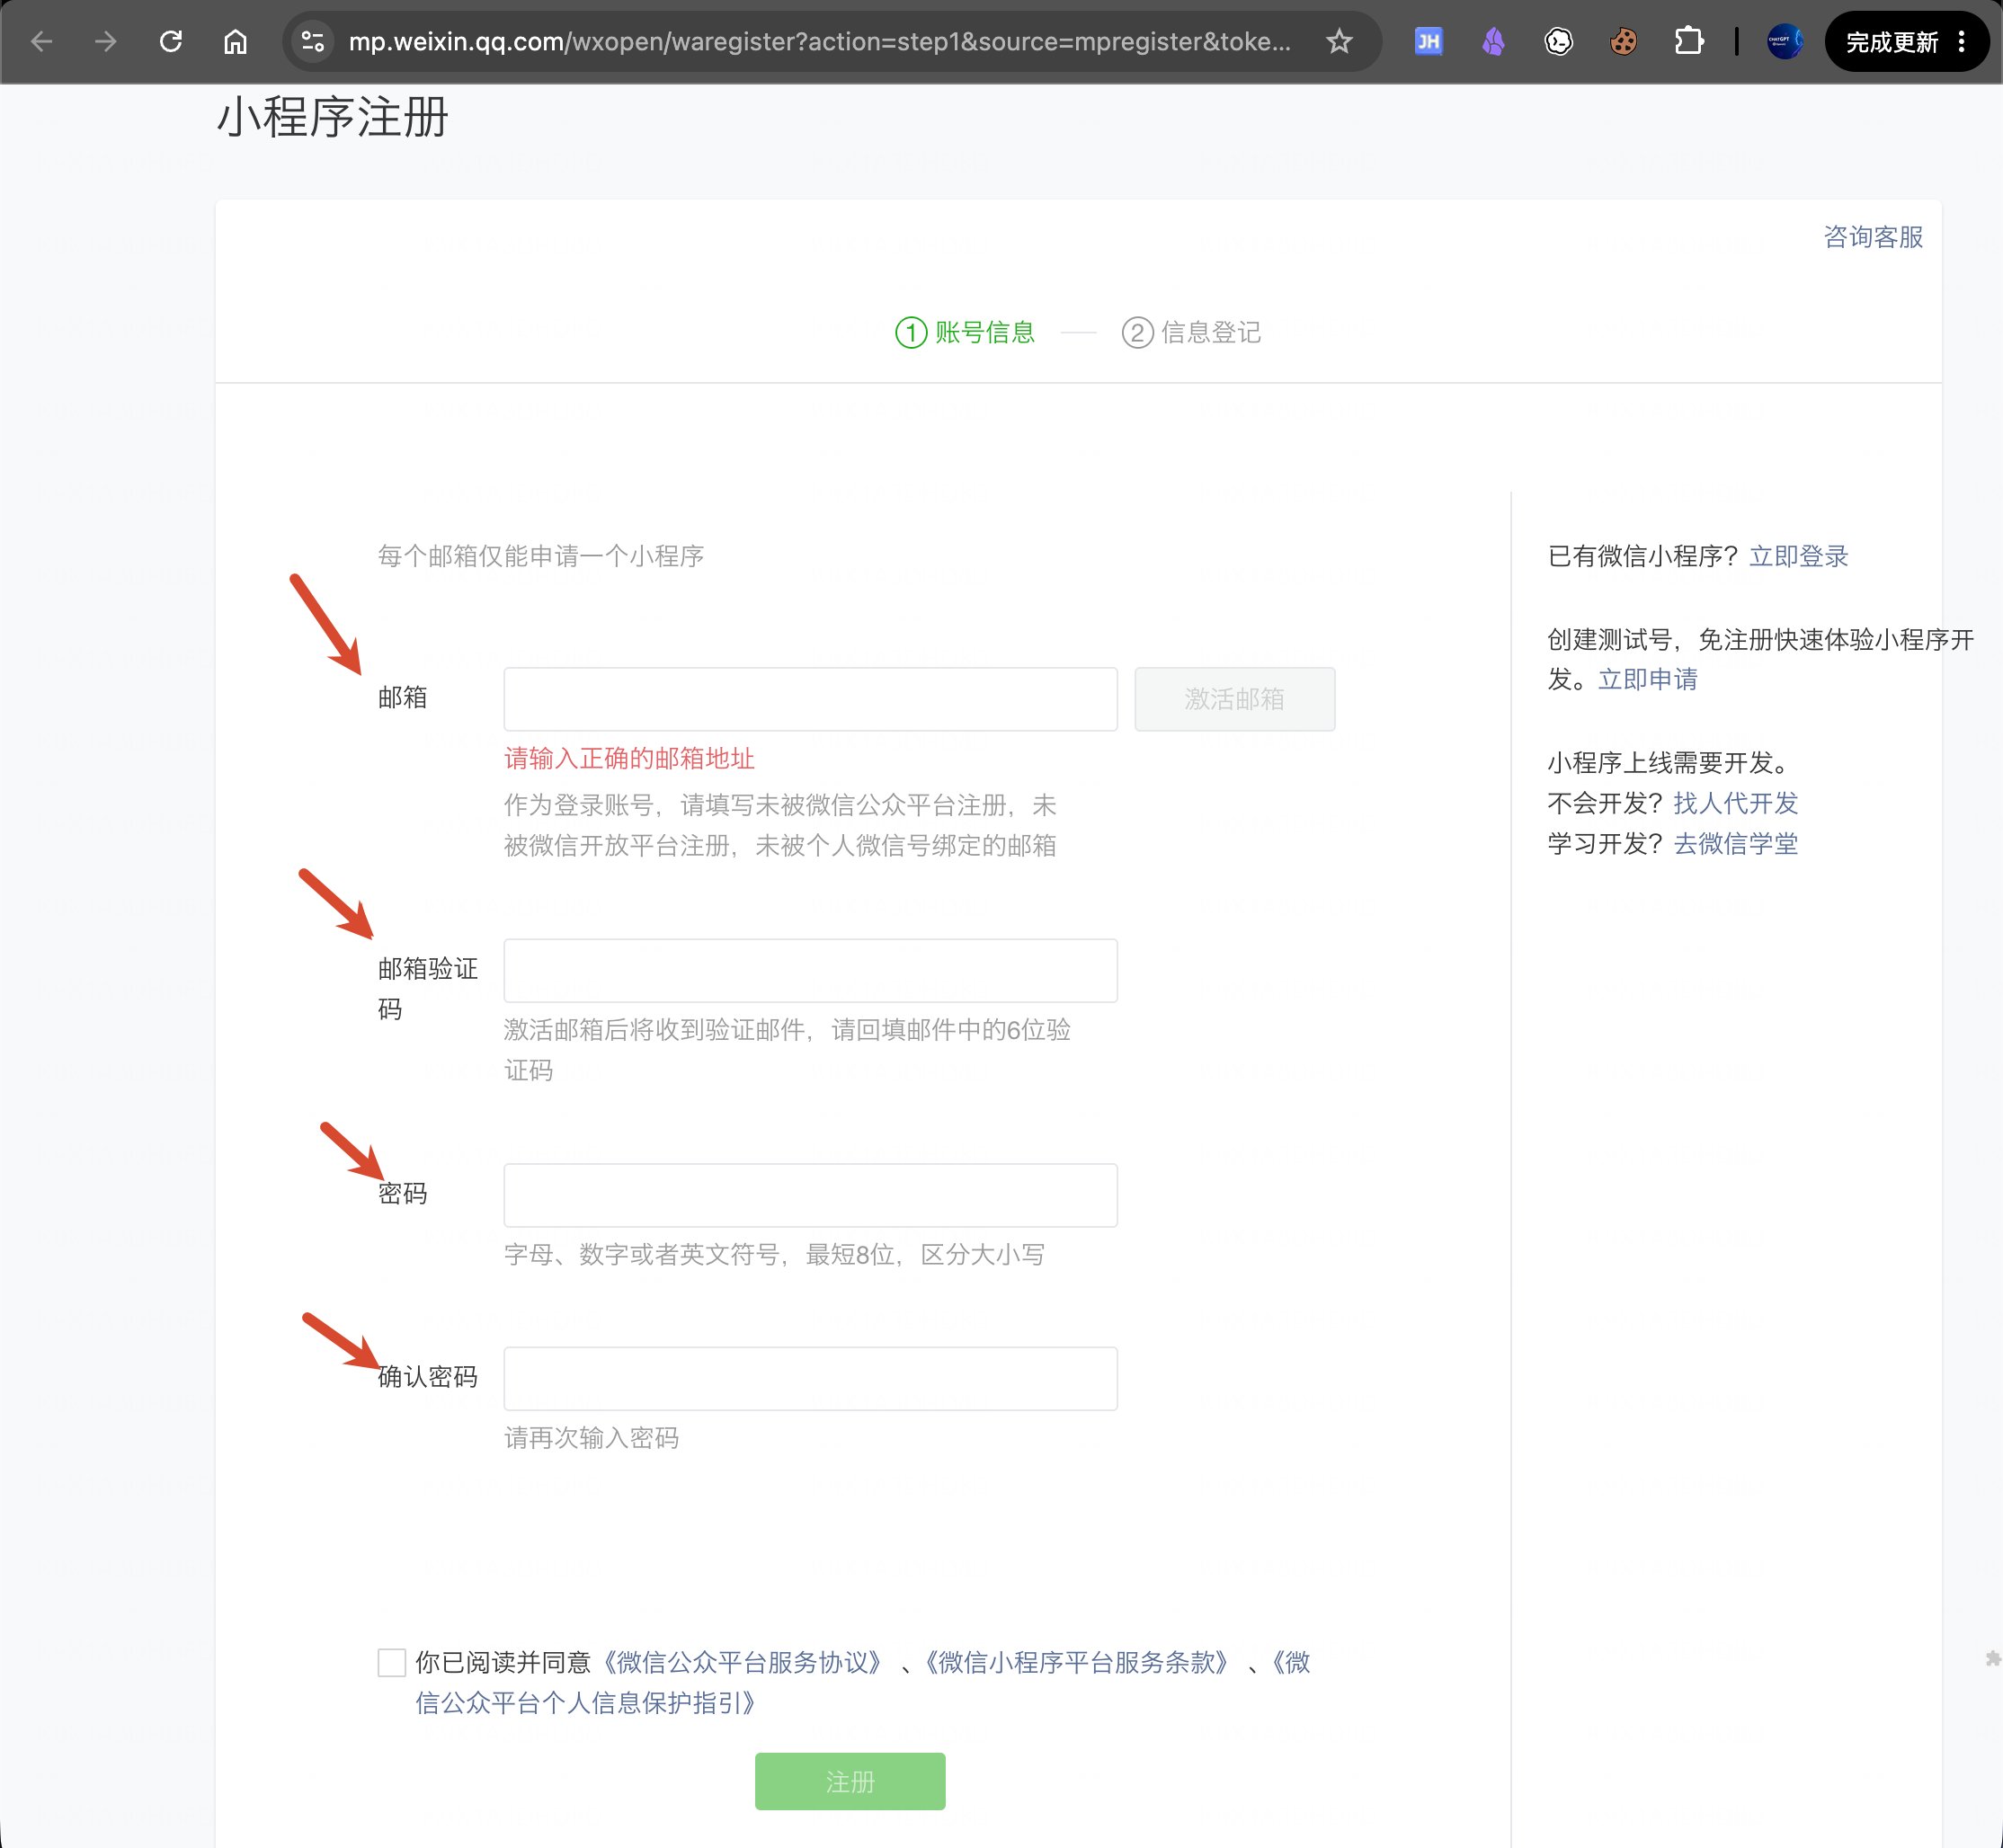Open 《微信小程序平台服务条款》 link
Screen dimensions: 2003x1848
coord(1076,1662)
